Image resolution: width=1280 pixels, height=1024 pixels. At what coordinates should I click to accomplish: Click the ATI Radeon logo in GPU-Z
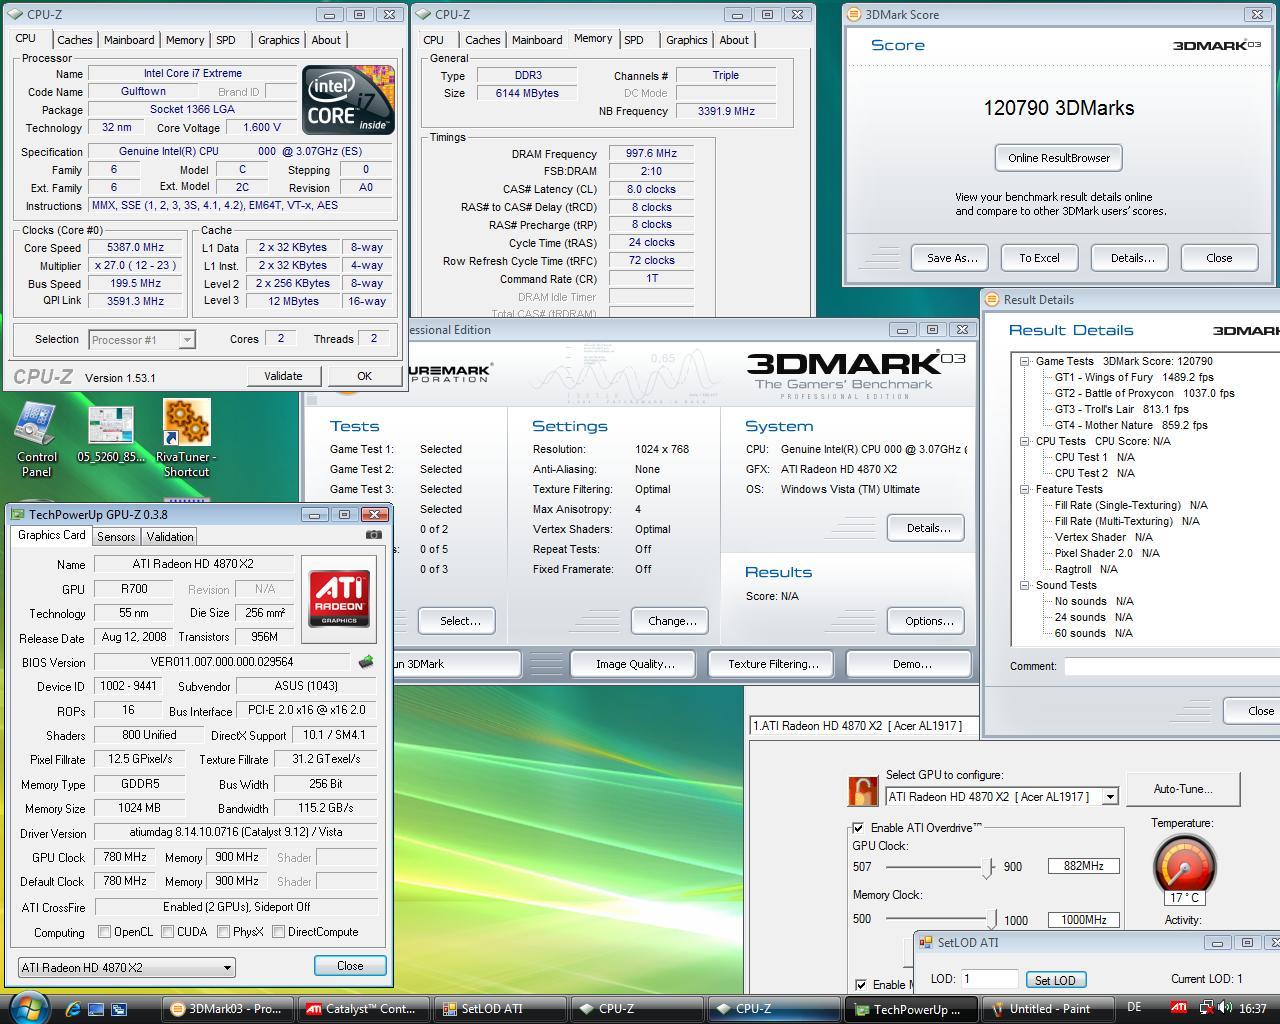pos(340,597)
